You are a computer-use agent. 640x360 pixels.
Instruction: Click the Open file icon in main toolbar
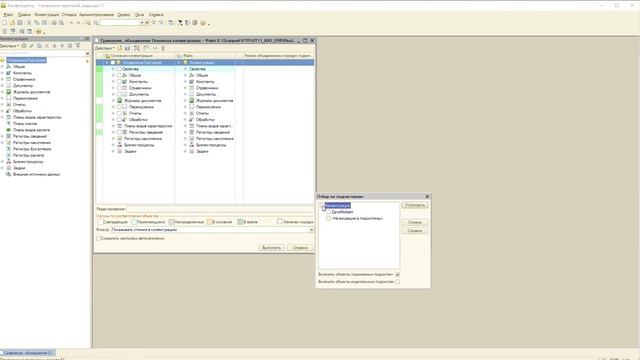12,23
